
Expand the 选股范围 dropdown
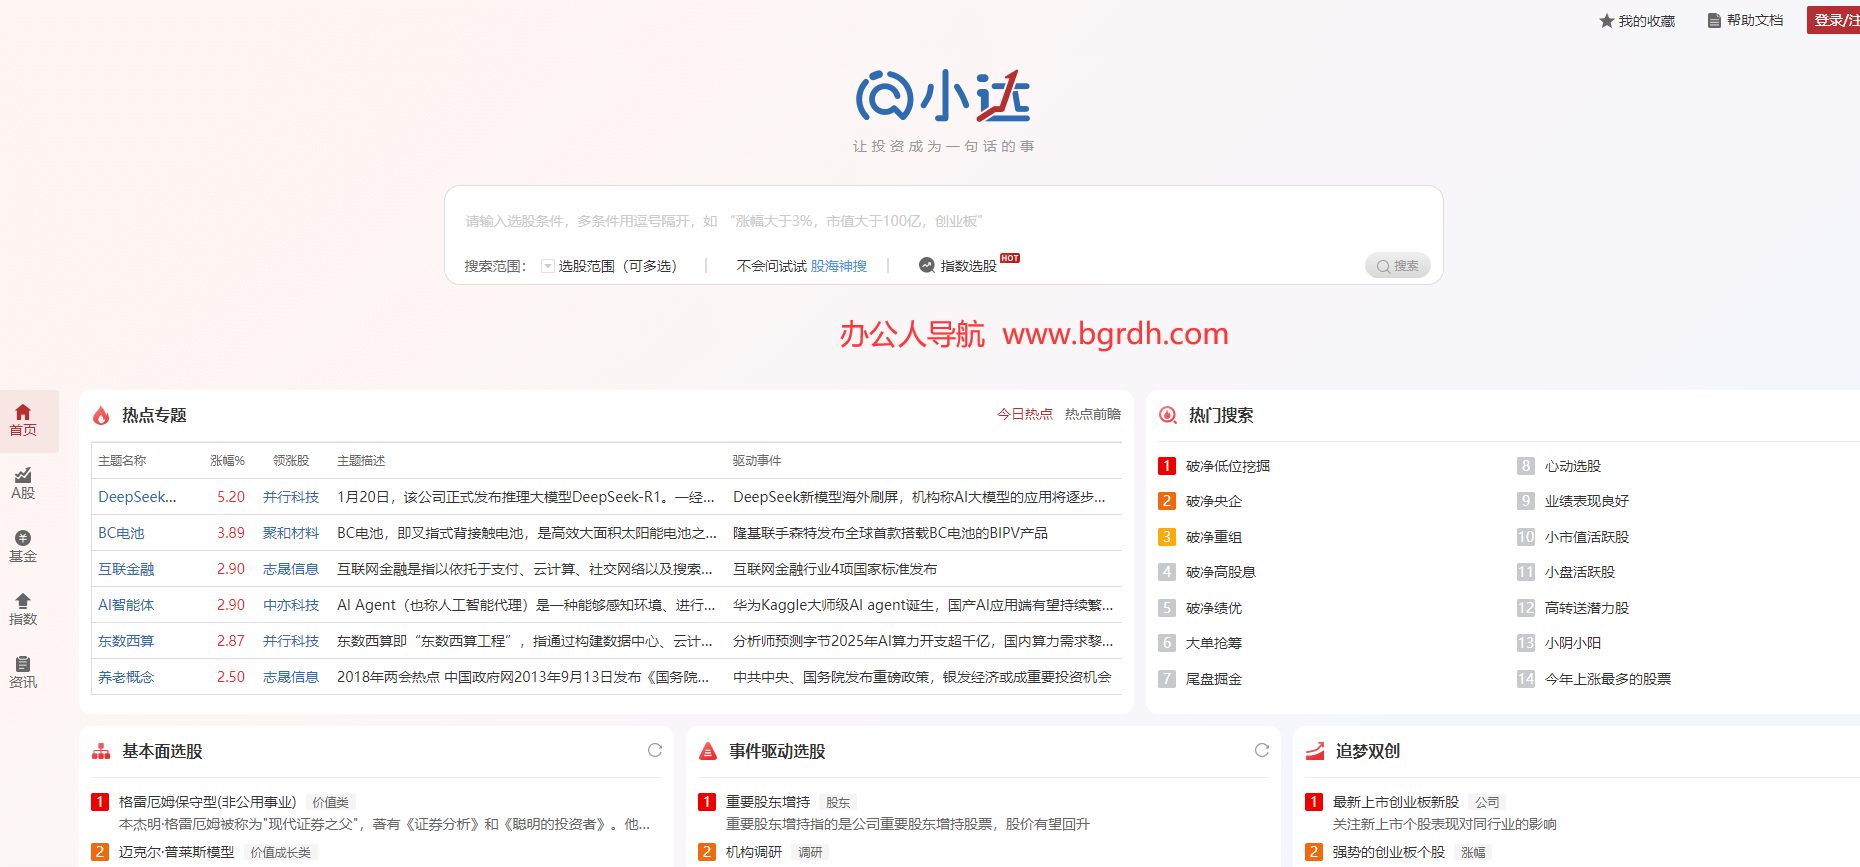click(x=548, y=266)
